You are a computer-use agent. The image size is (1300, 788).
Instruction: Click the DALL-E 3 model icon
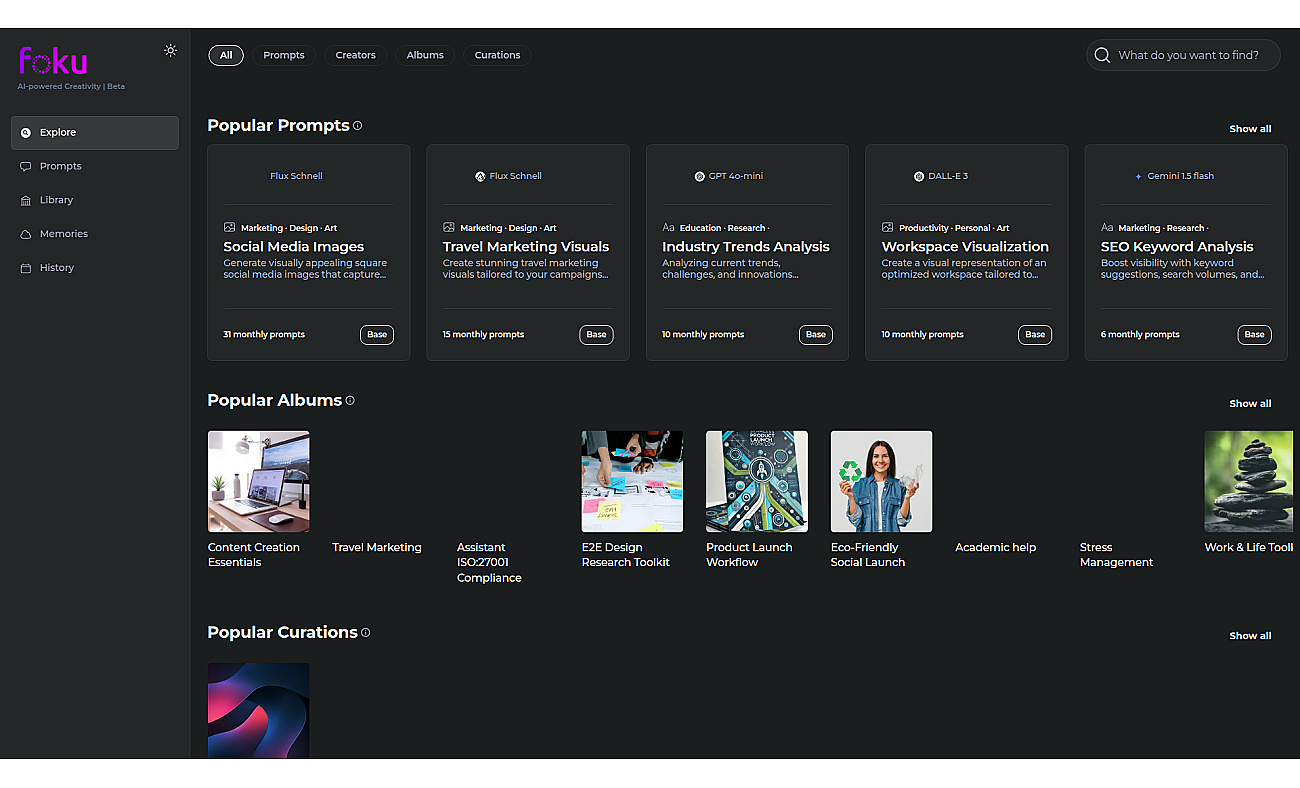click(x=919, y=176)
